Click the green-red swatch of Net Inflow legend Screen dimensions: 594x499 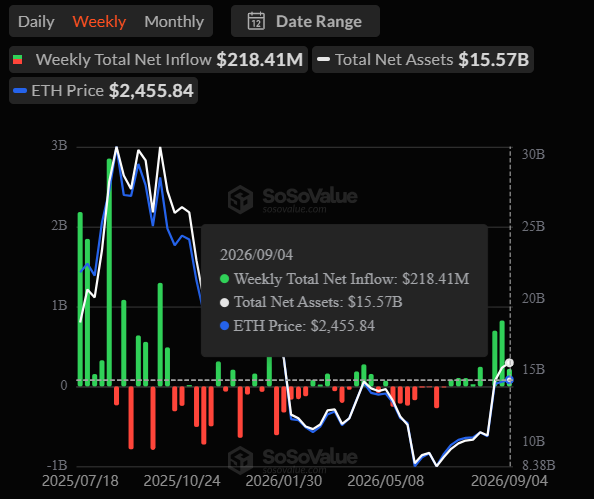pos(17,59)
